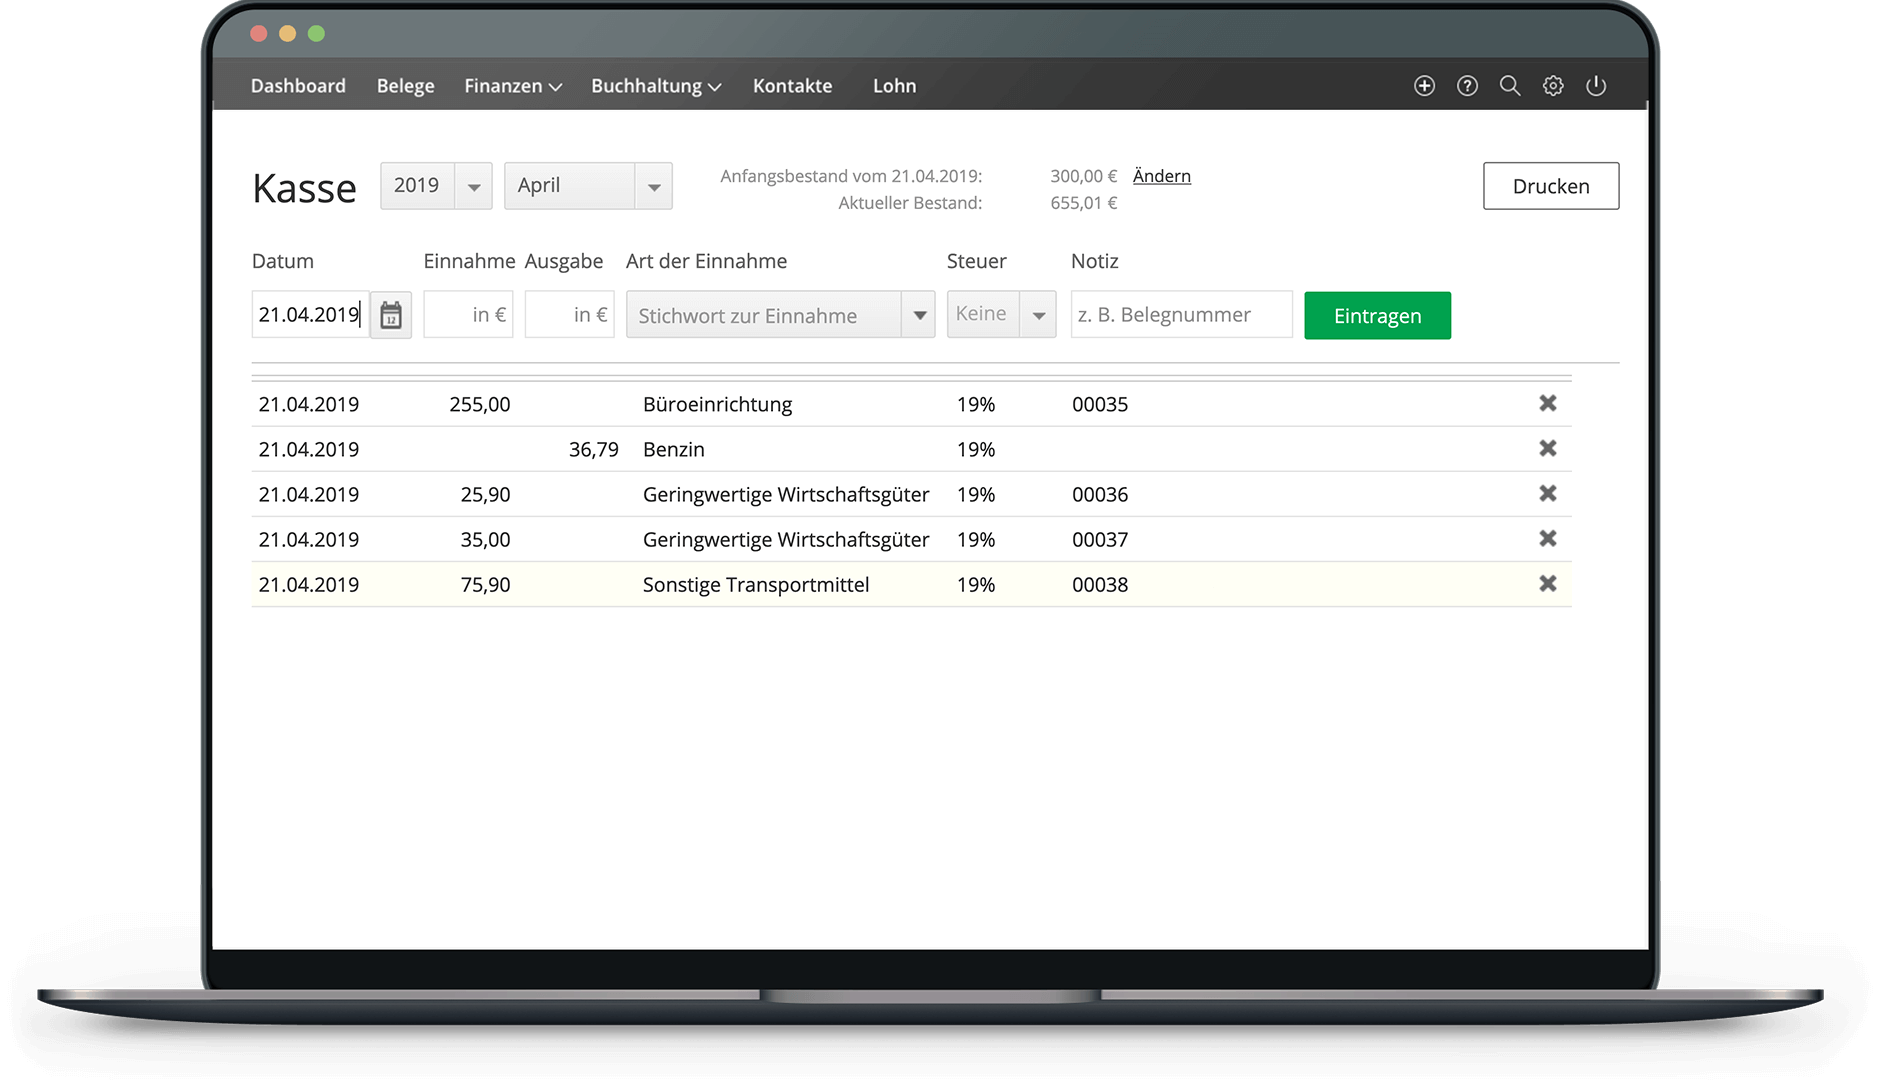Open the Lohn menu item
The width and height of the screenshot is (1877, 1080).
[x=894, y=86]
